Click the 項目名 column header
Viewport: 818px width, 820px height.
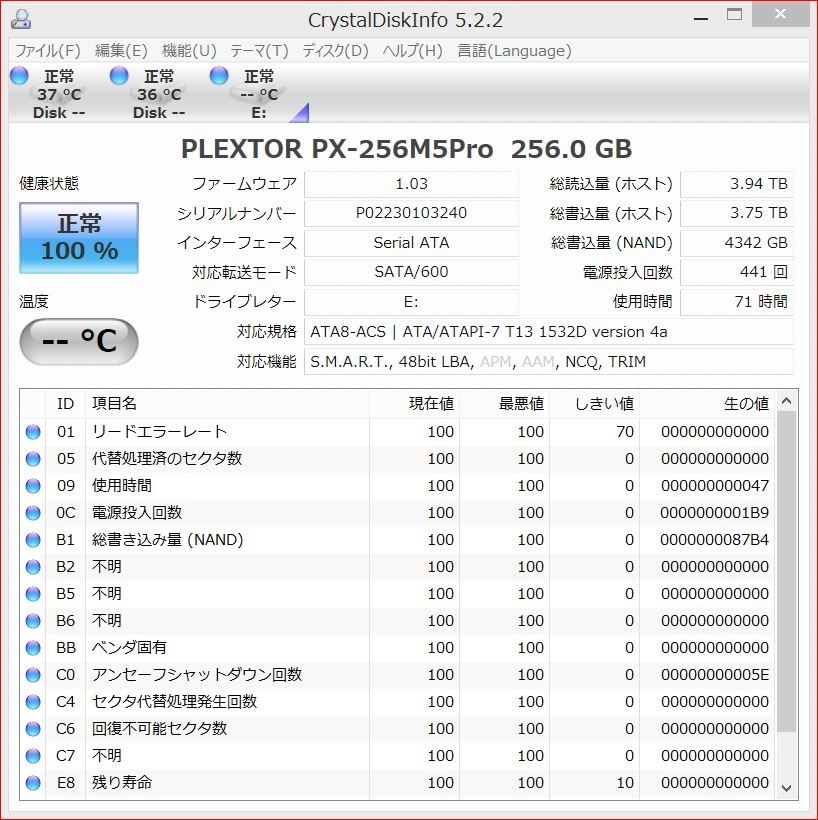(227, 404)
